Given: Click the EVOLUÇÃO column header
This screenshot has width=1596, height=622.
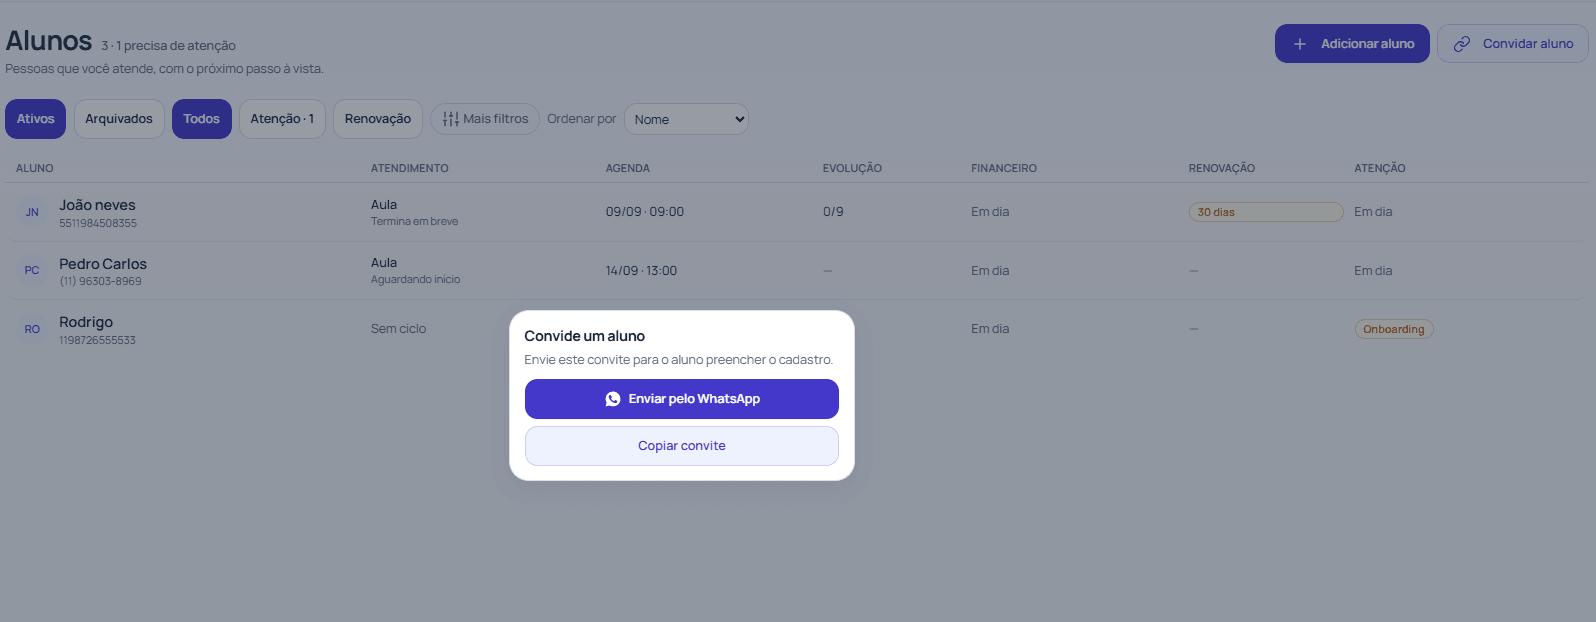Looking at the screenshot, I should coord(852,168).
